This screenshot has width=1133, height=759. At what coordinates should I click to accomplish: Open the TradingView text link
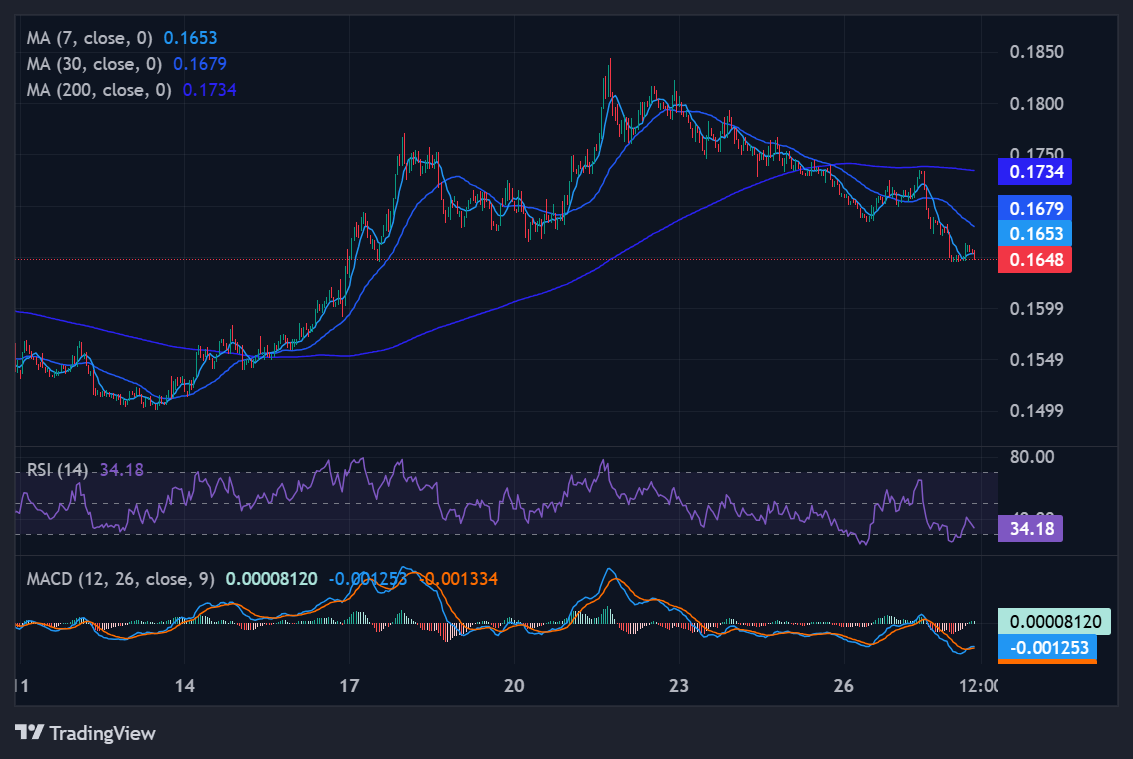102,733
